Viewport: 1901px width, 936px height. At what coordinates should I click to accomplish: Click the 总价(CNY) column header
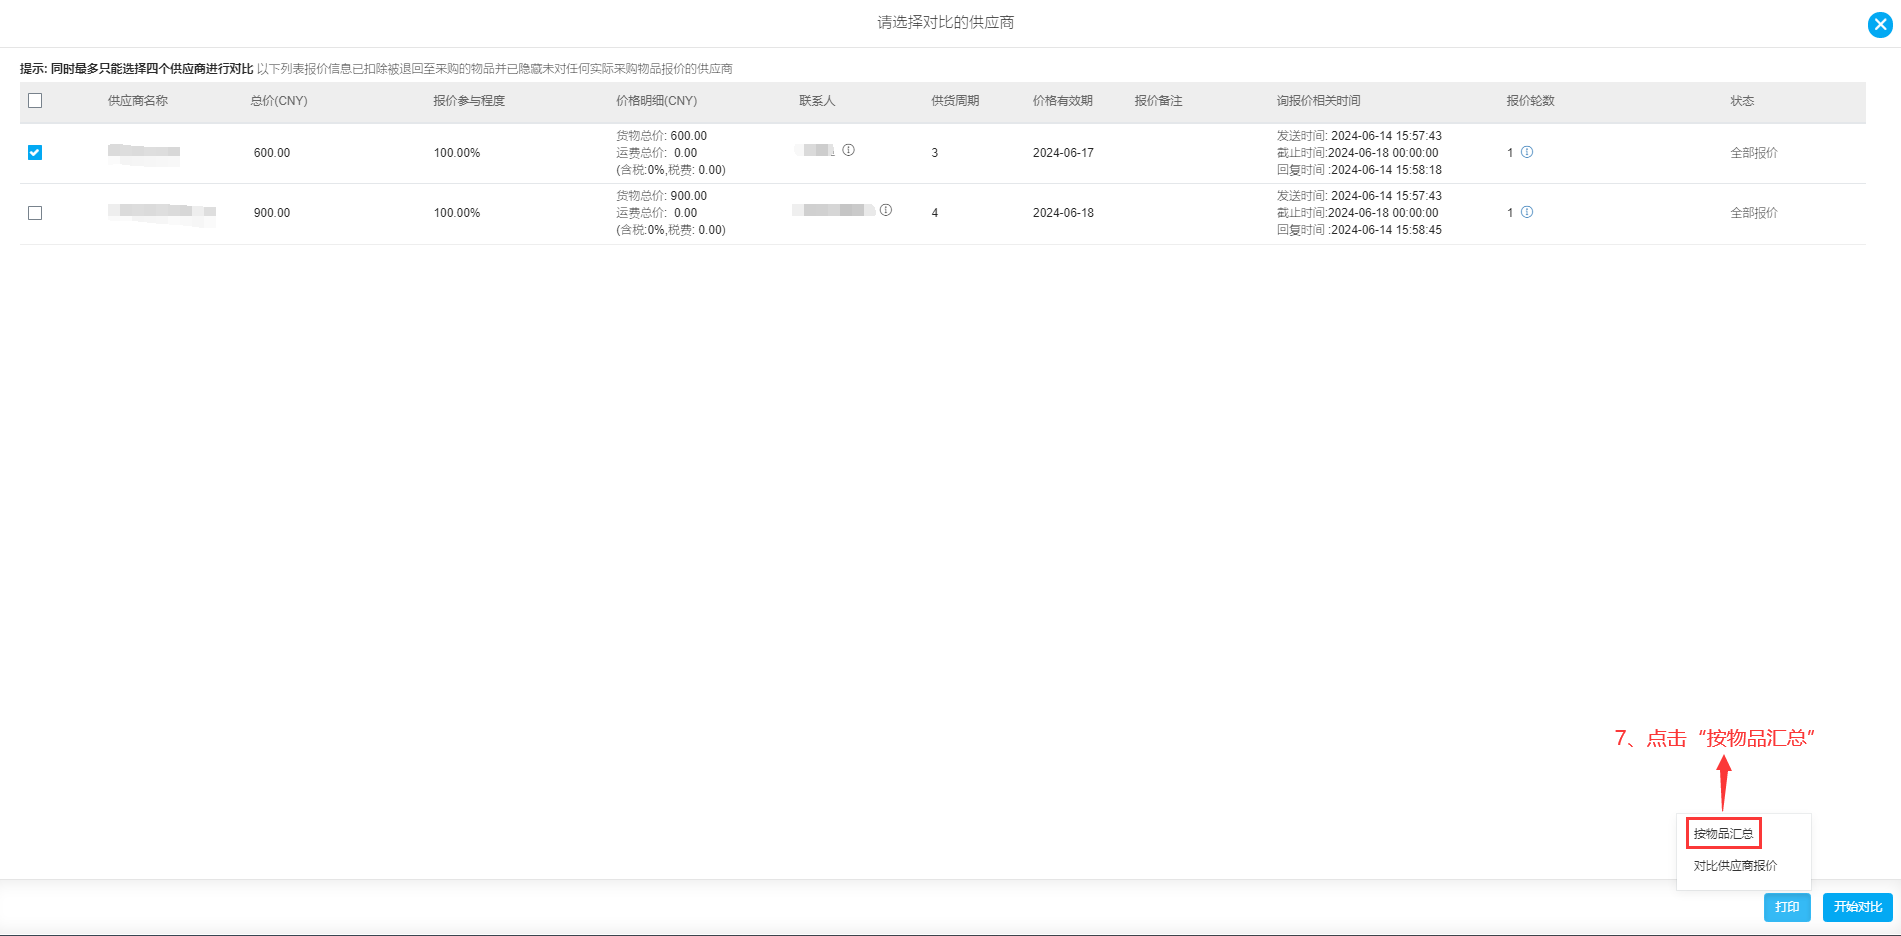coord(279,101)
